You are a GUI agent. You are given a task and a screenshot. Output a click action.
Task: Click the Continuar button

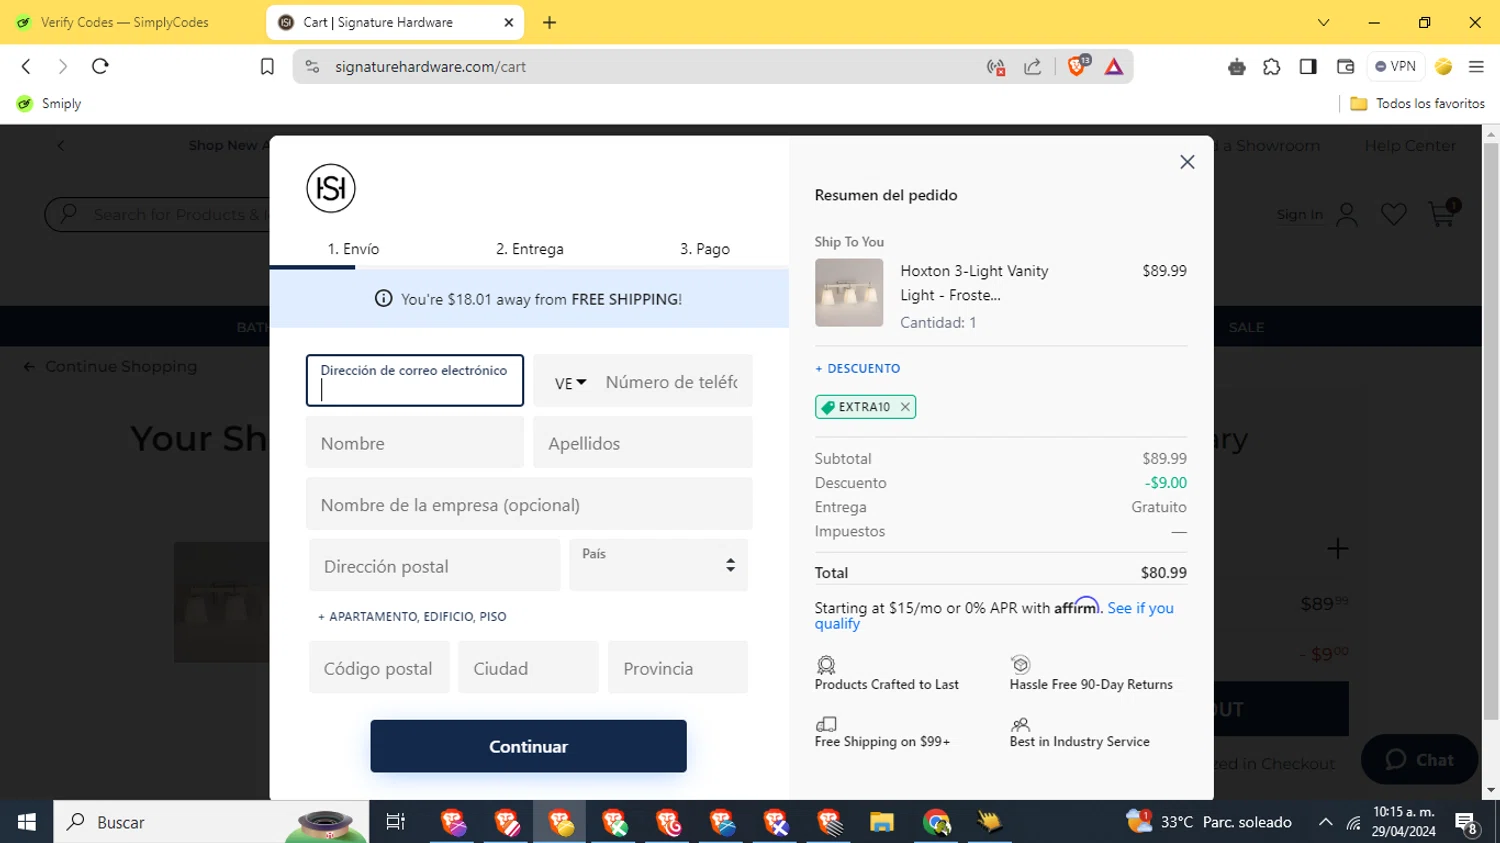click(528, 746)
